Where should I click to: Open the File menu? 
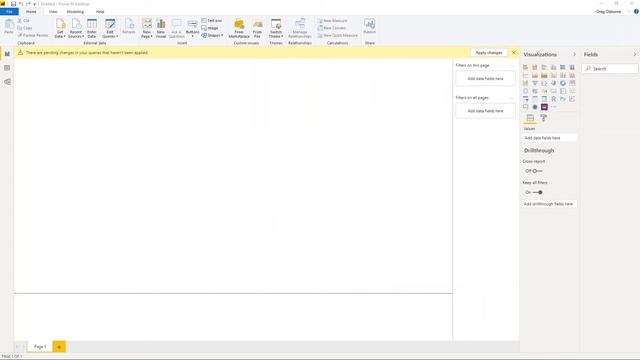click(x=9, y=11)
